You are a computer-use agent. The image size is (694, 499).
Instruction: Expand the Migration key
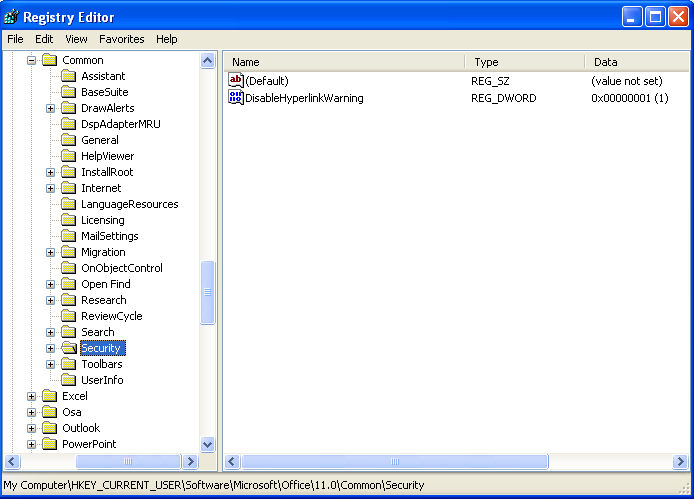pyautogui.click(x=50, y=252)
